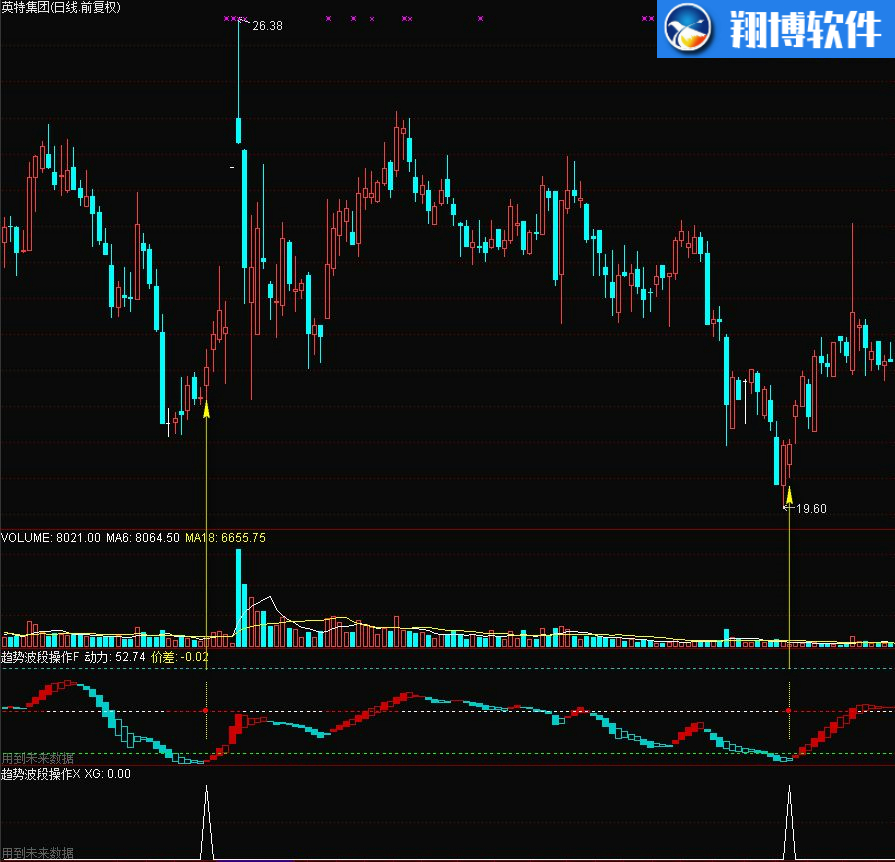The width and height of the screenshot is (895, 862).
Task: Select the 趋势波段操作X indicator name
Action: [x=41, y=774]
